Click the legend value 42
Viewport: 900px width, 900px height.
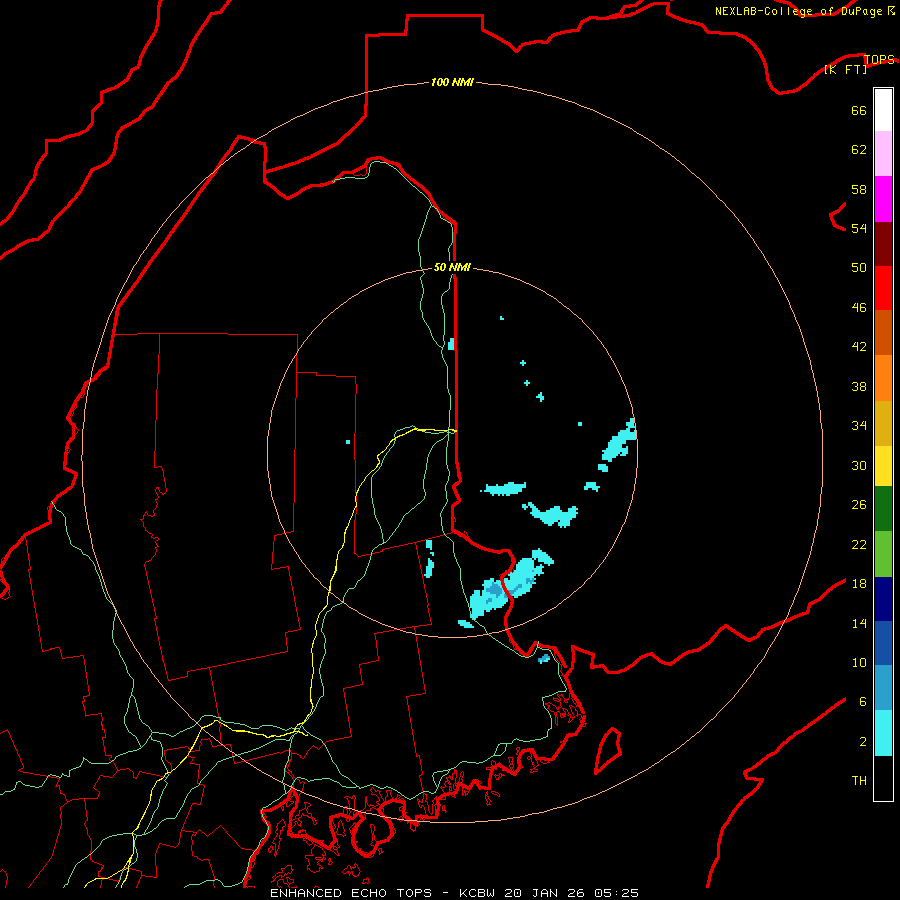tap(859, 347)
